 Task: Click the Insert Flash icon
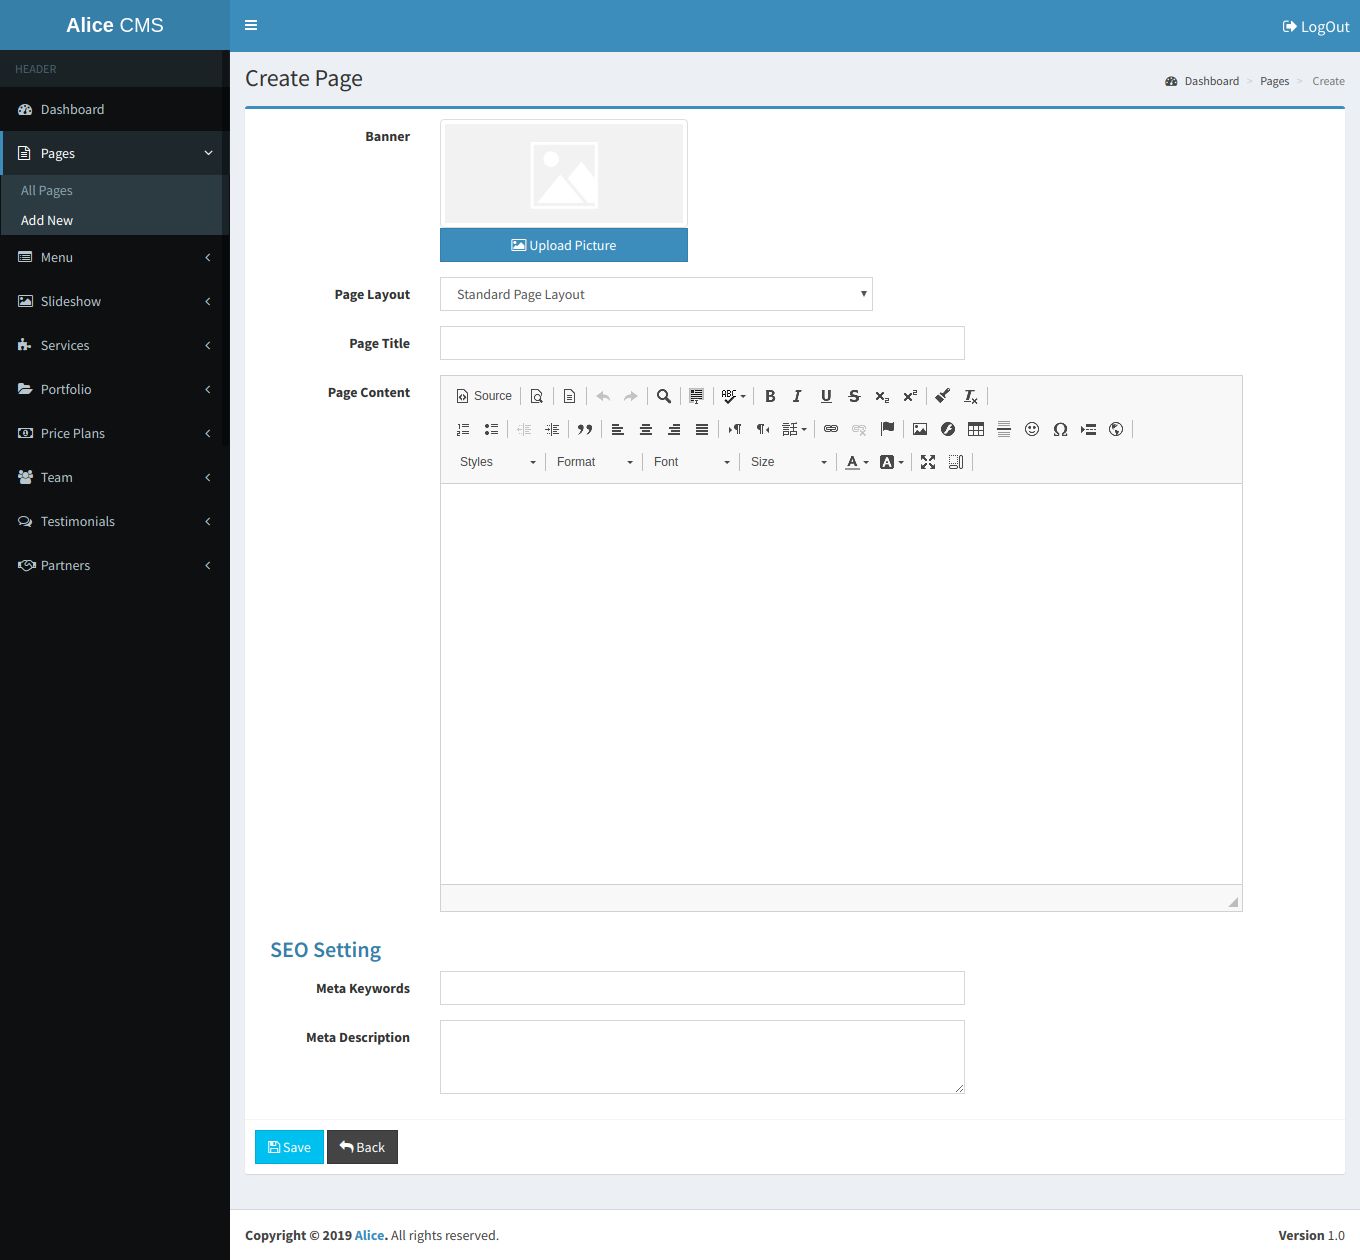[948, 429]
